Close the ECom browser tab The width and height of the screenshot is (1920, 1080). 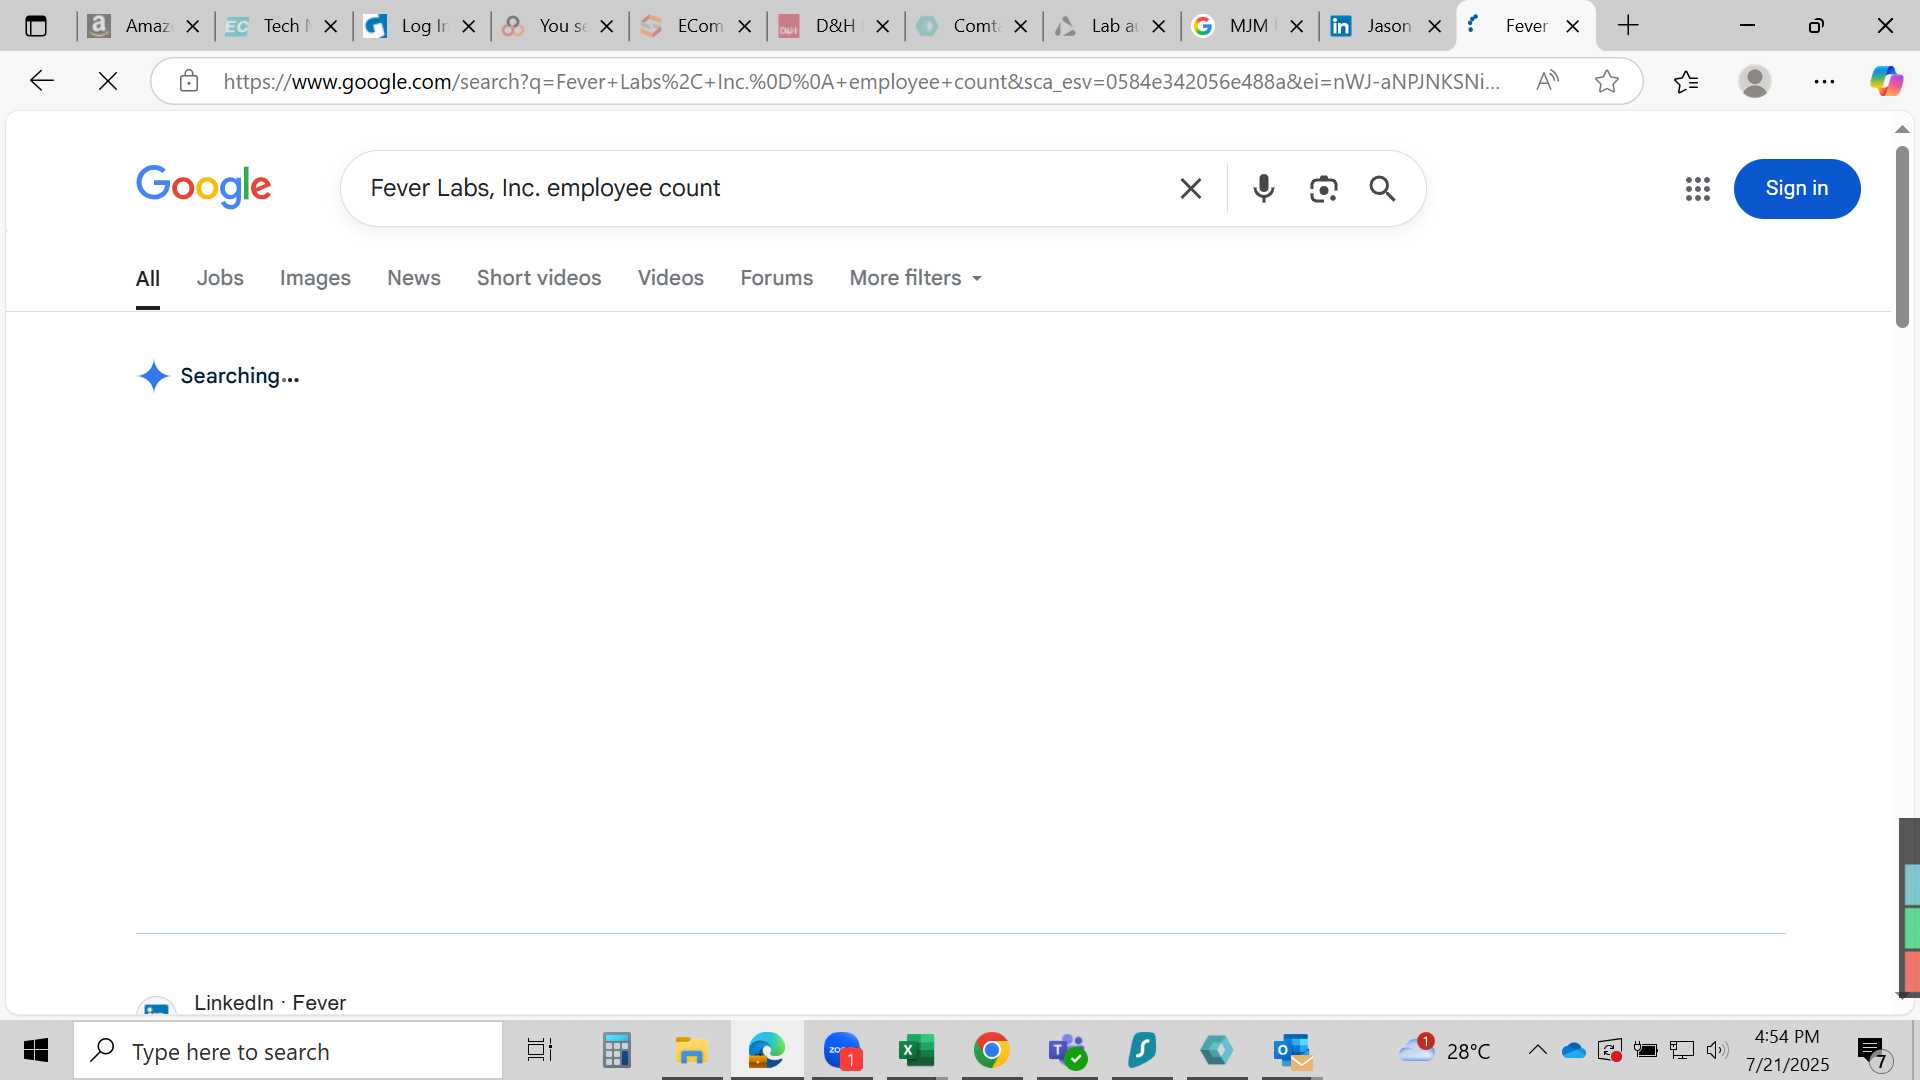[745, 27]
